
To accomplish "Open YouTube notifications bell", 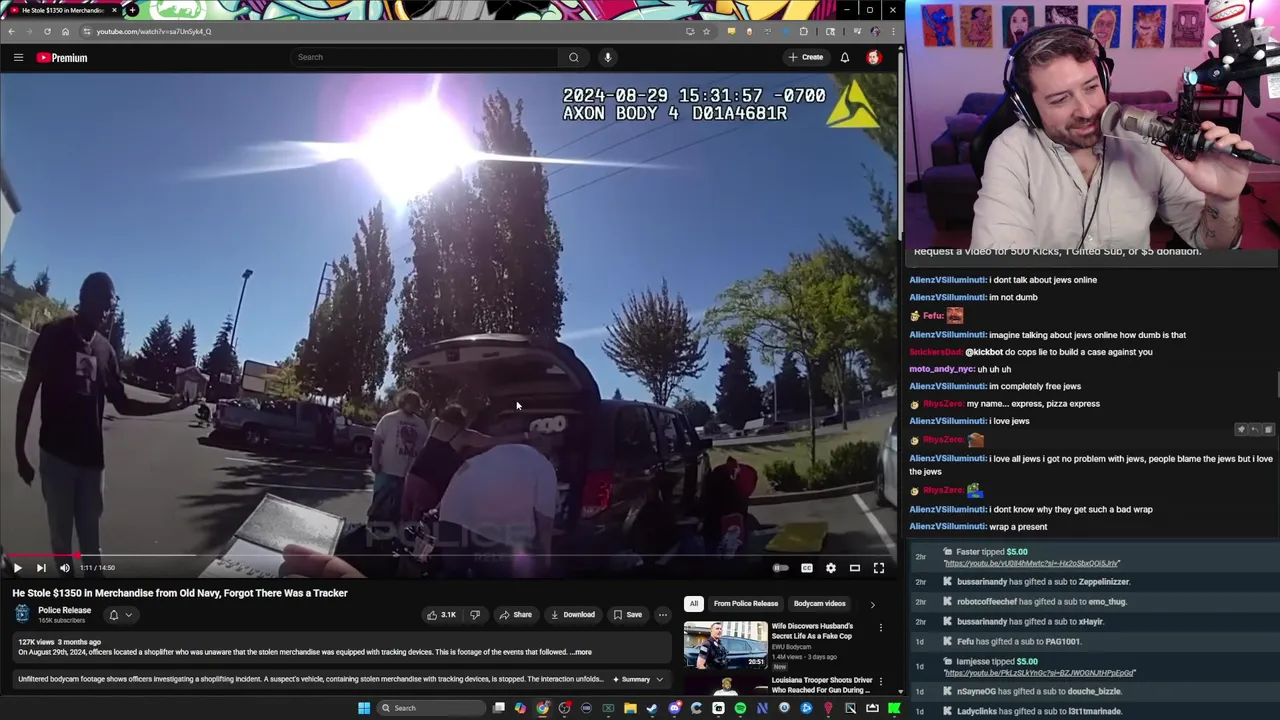I will point(845,57).
